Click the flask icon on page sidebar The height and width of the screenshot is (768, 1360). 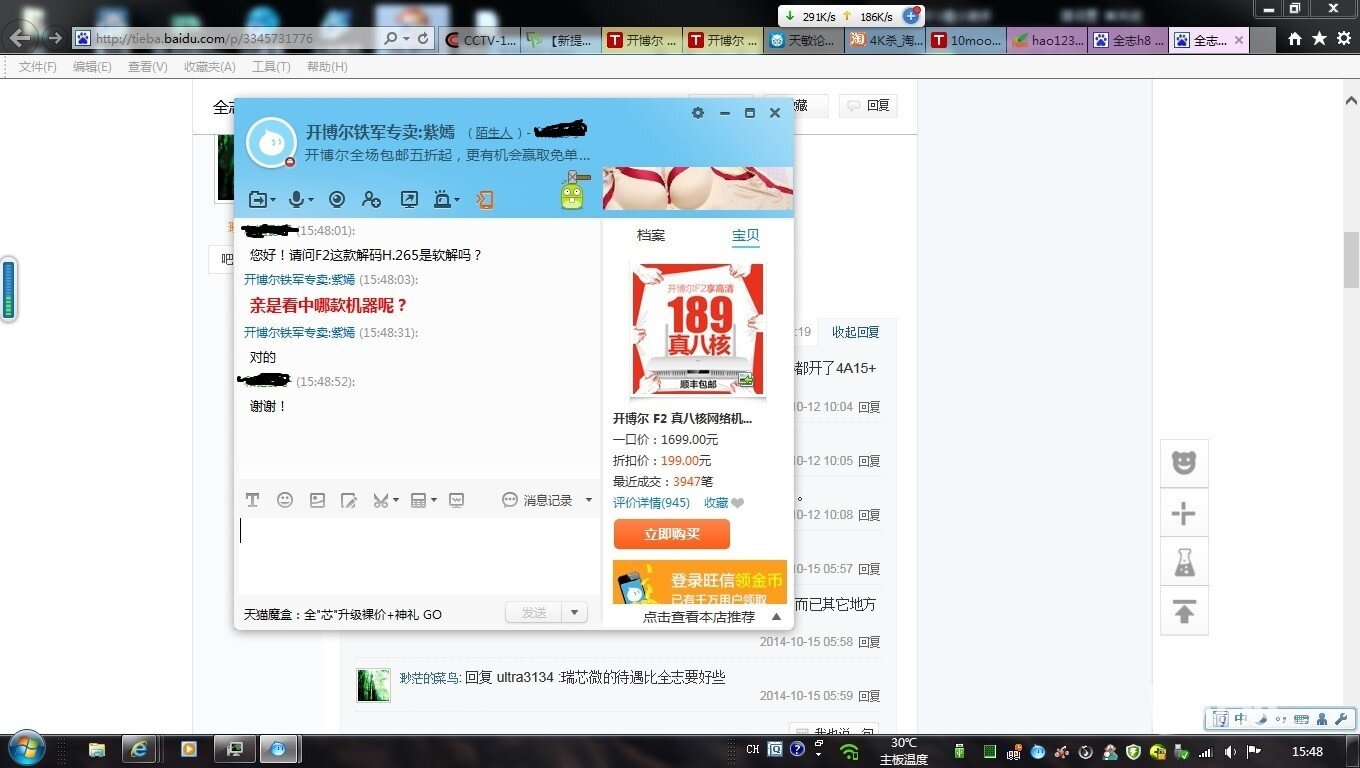tap(1184, 562)
